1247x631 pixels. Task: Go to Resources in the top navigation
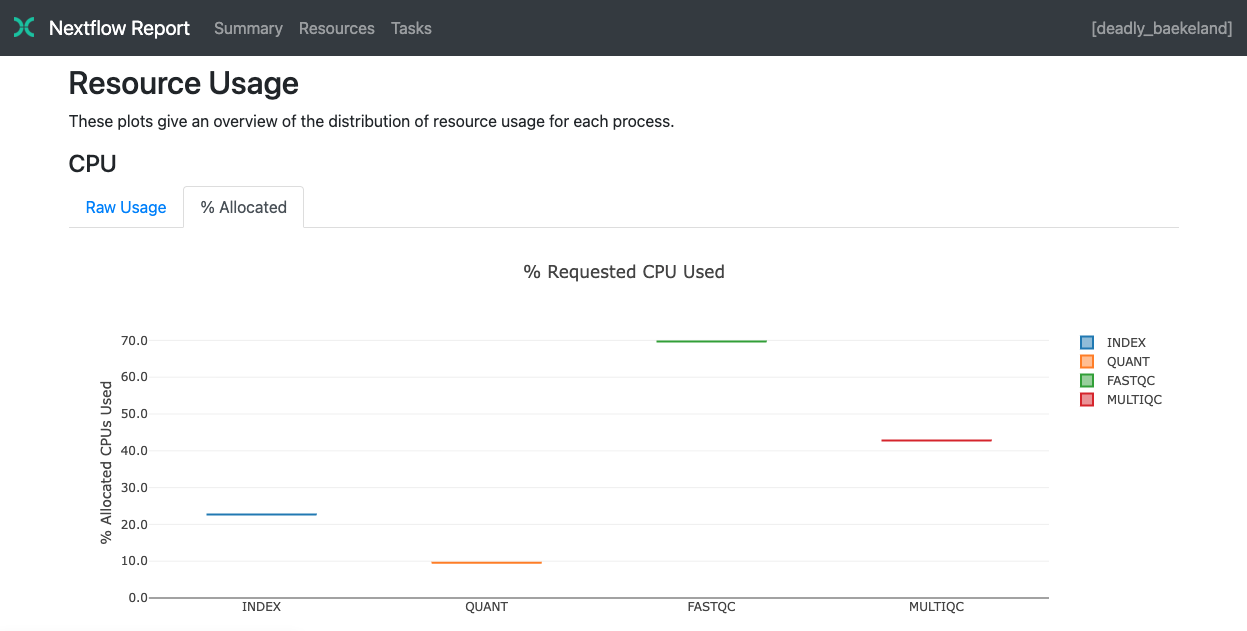(336, 28)
